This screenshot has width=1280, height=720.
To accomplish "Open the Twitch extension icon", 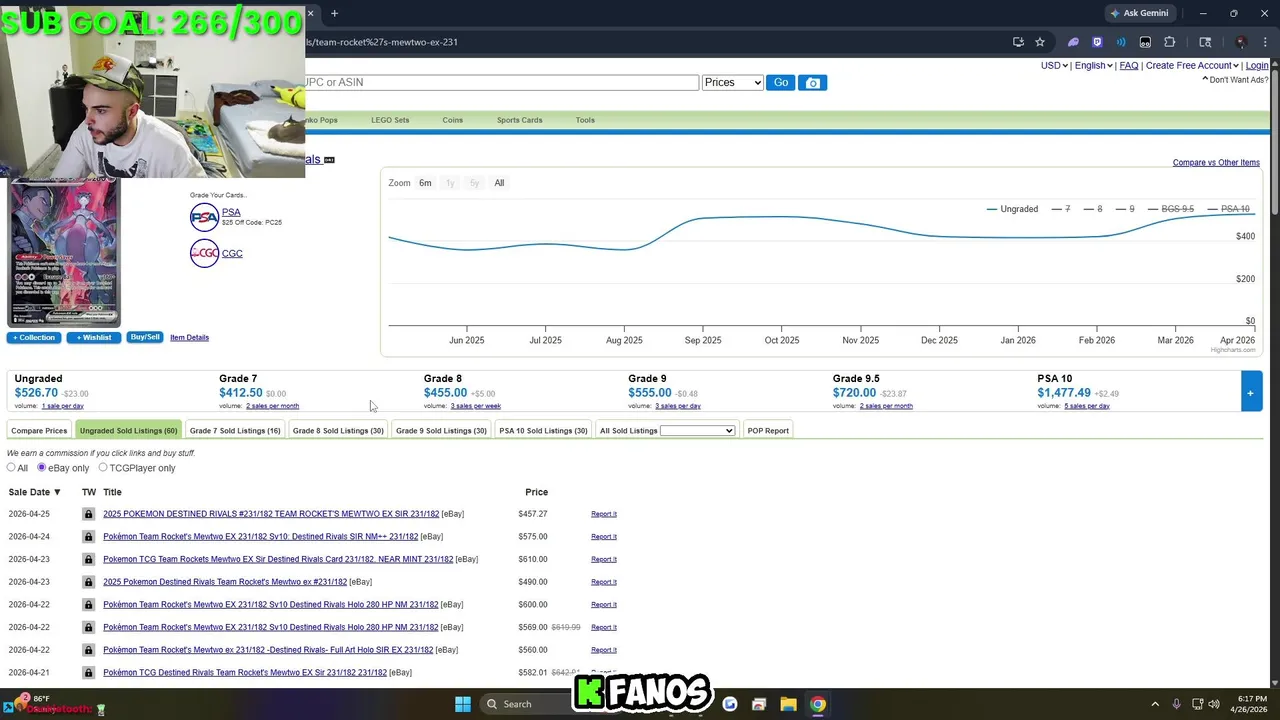I will pyautogui.click(x=1097, y=42).
